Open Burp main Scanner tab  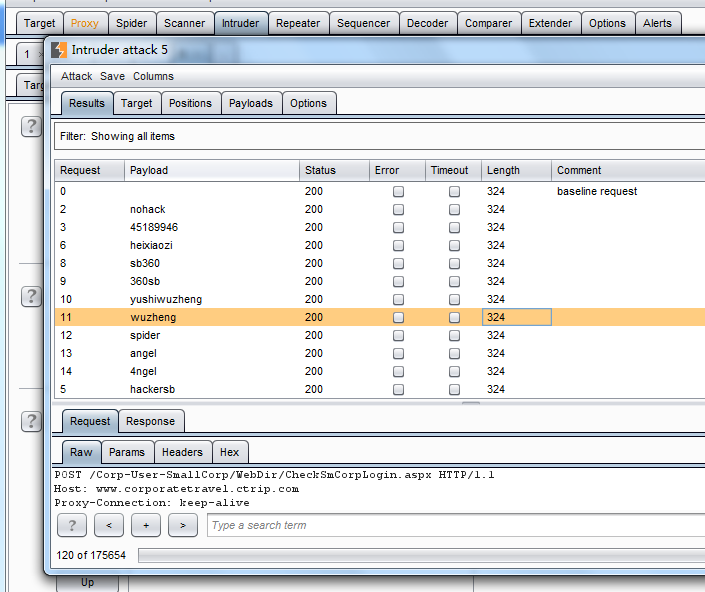pos(185,23)
